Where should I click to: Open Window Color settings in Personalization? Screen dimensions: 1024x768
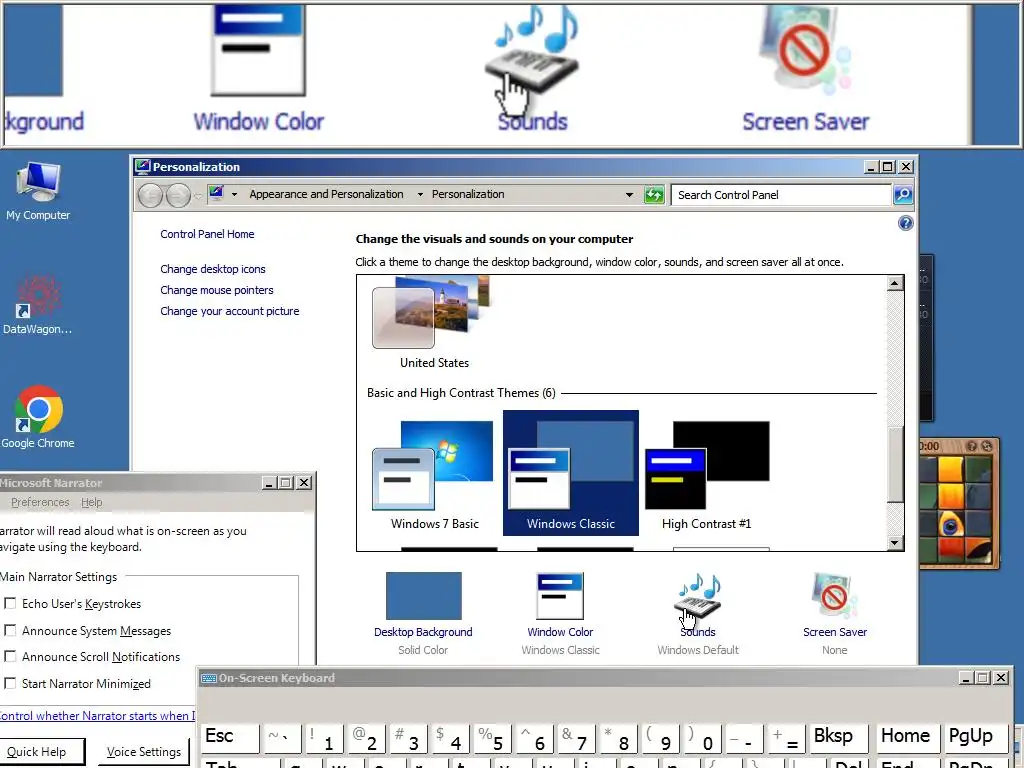560,613
